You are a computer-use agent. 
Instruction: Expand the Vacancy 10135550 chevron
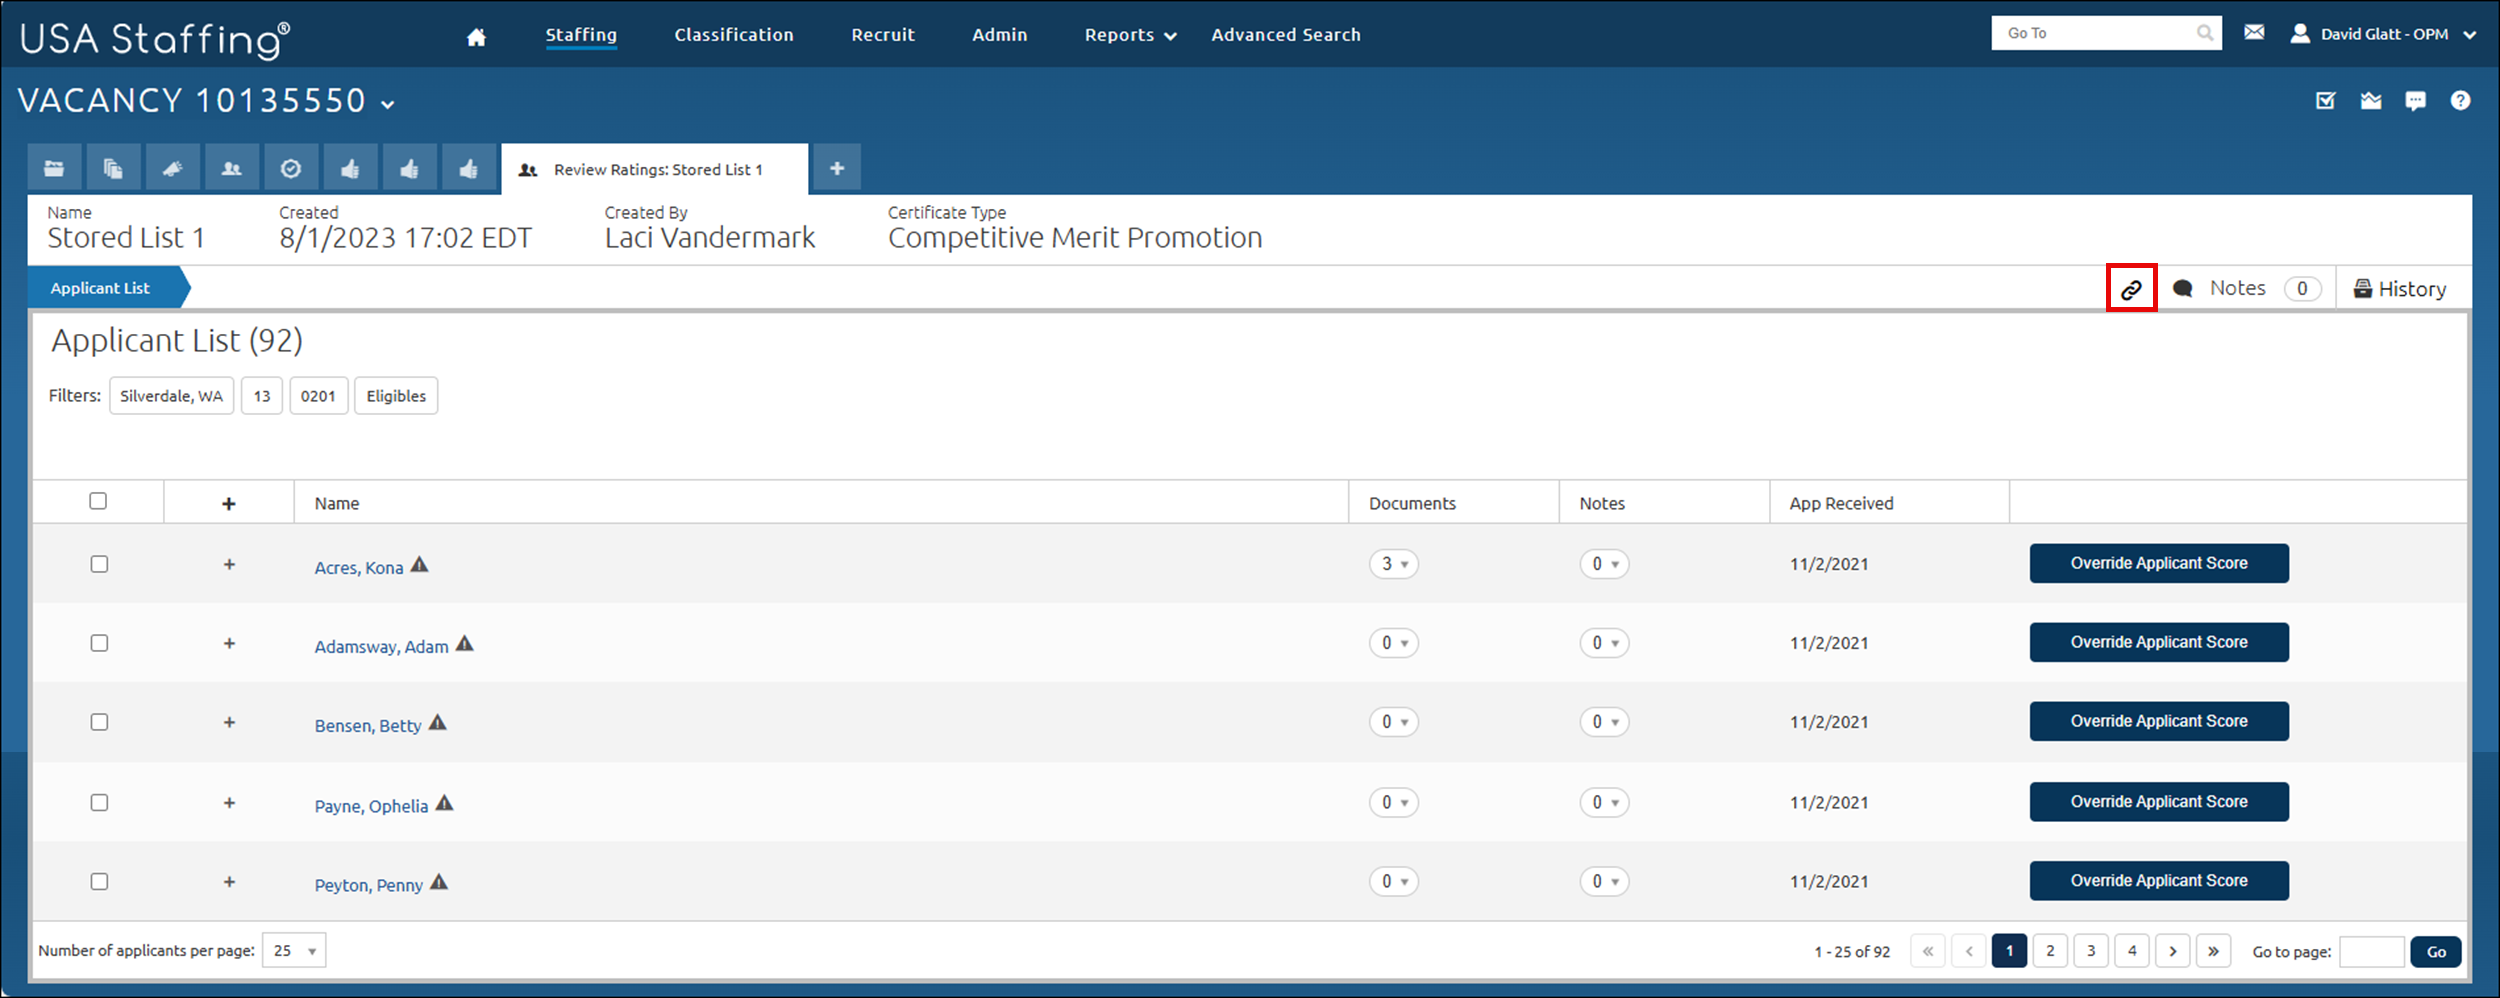coord(388,104)
